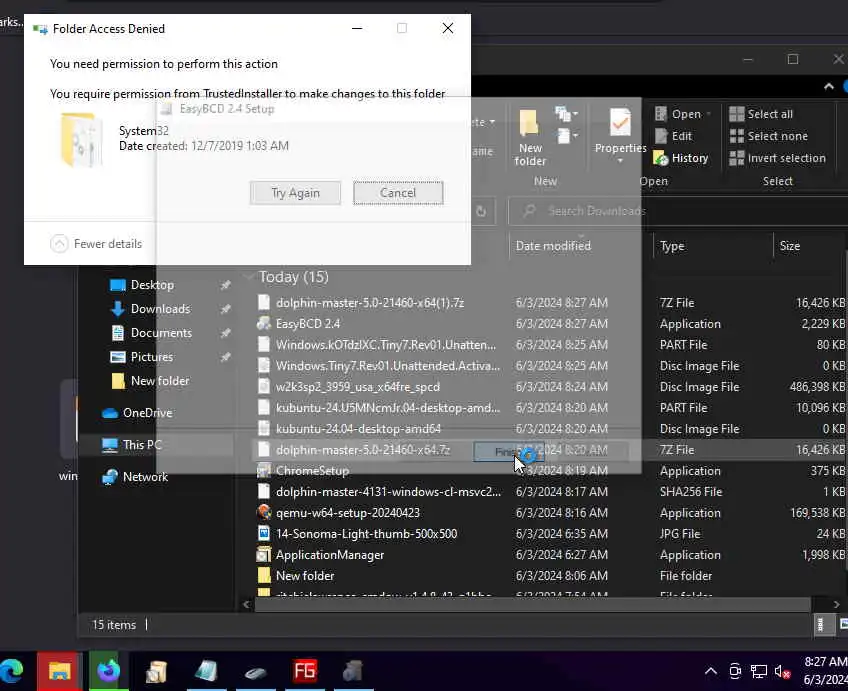Click Edit in the ribbon
The width and height of the screenshot is (848, 691).
[x=673, y=136]
